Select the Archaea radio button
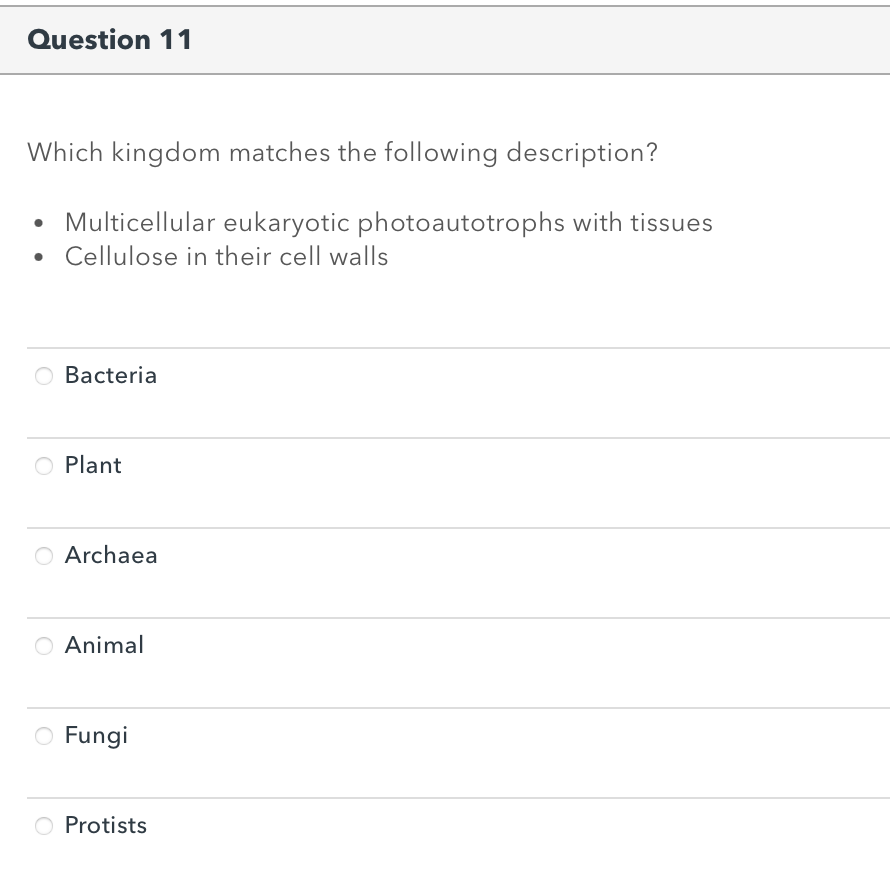Image resolution: width=890 pixels, height=882 pixels. pos(44,556)
